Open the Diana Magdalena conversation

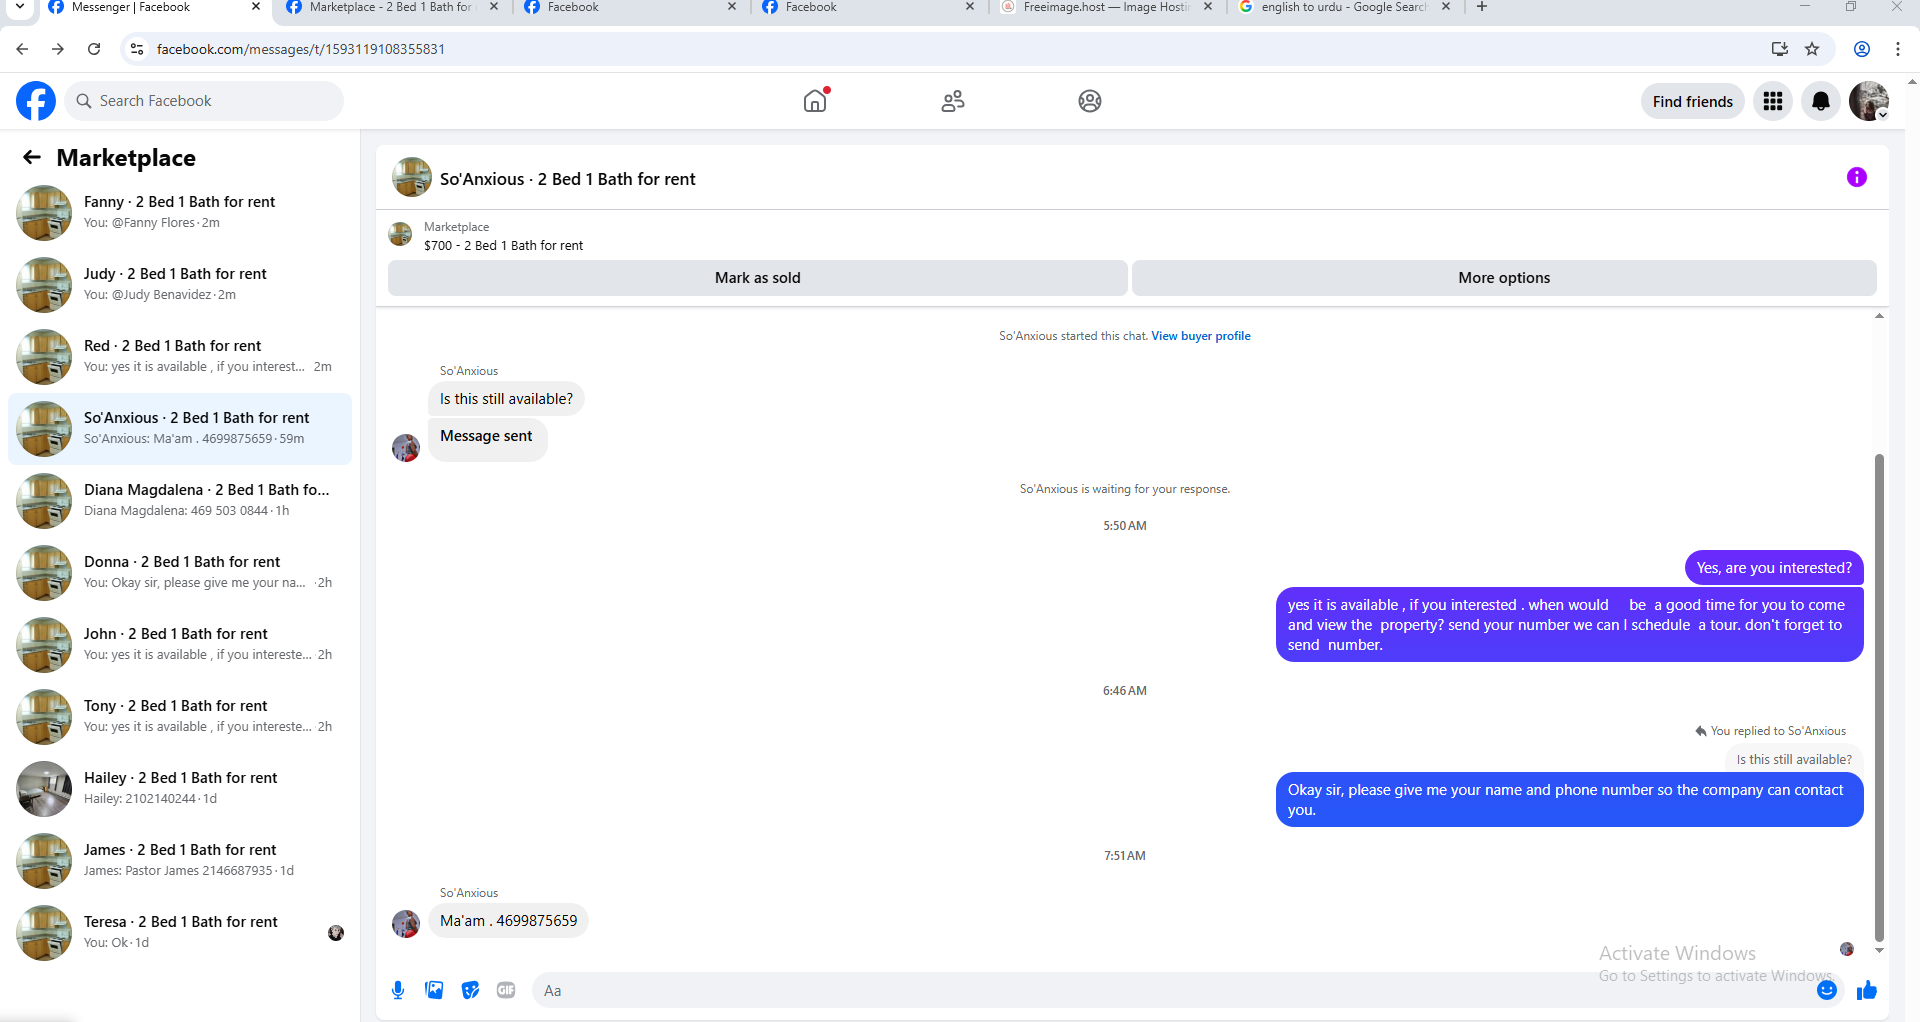[180, 501]
